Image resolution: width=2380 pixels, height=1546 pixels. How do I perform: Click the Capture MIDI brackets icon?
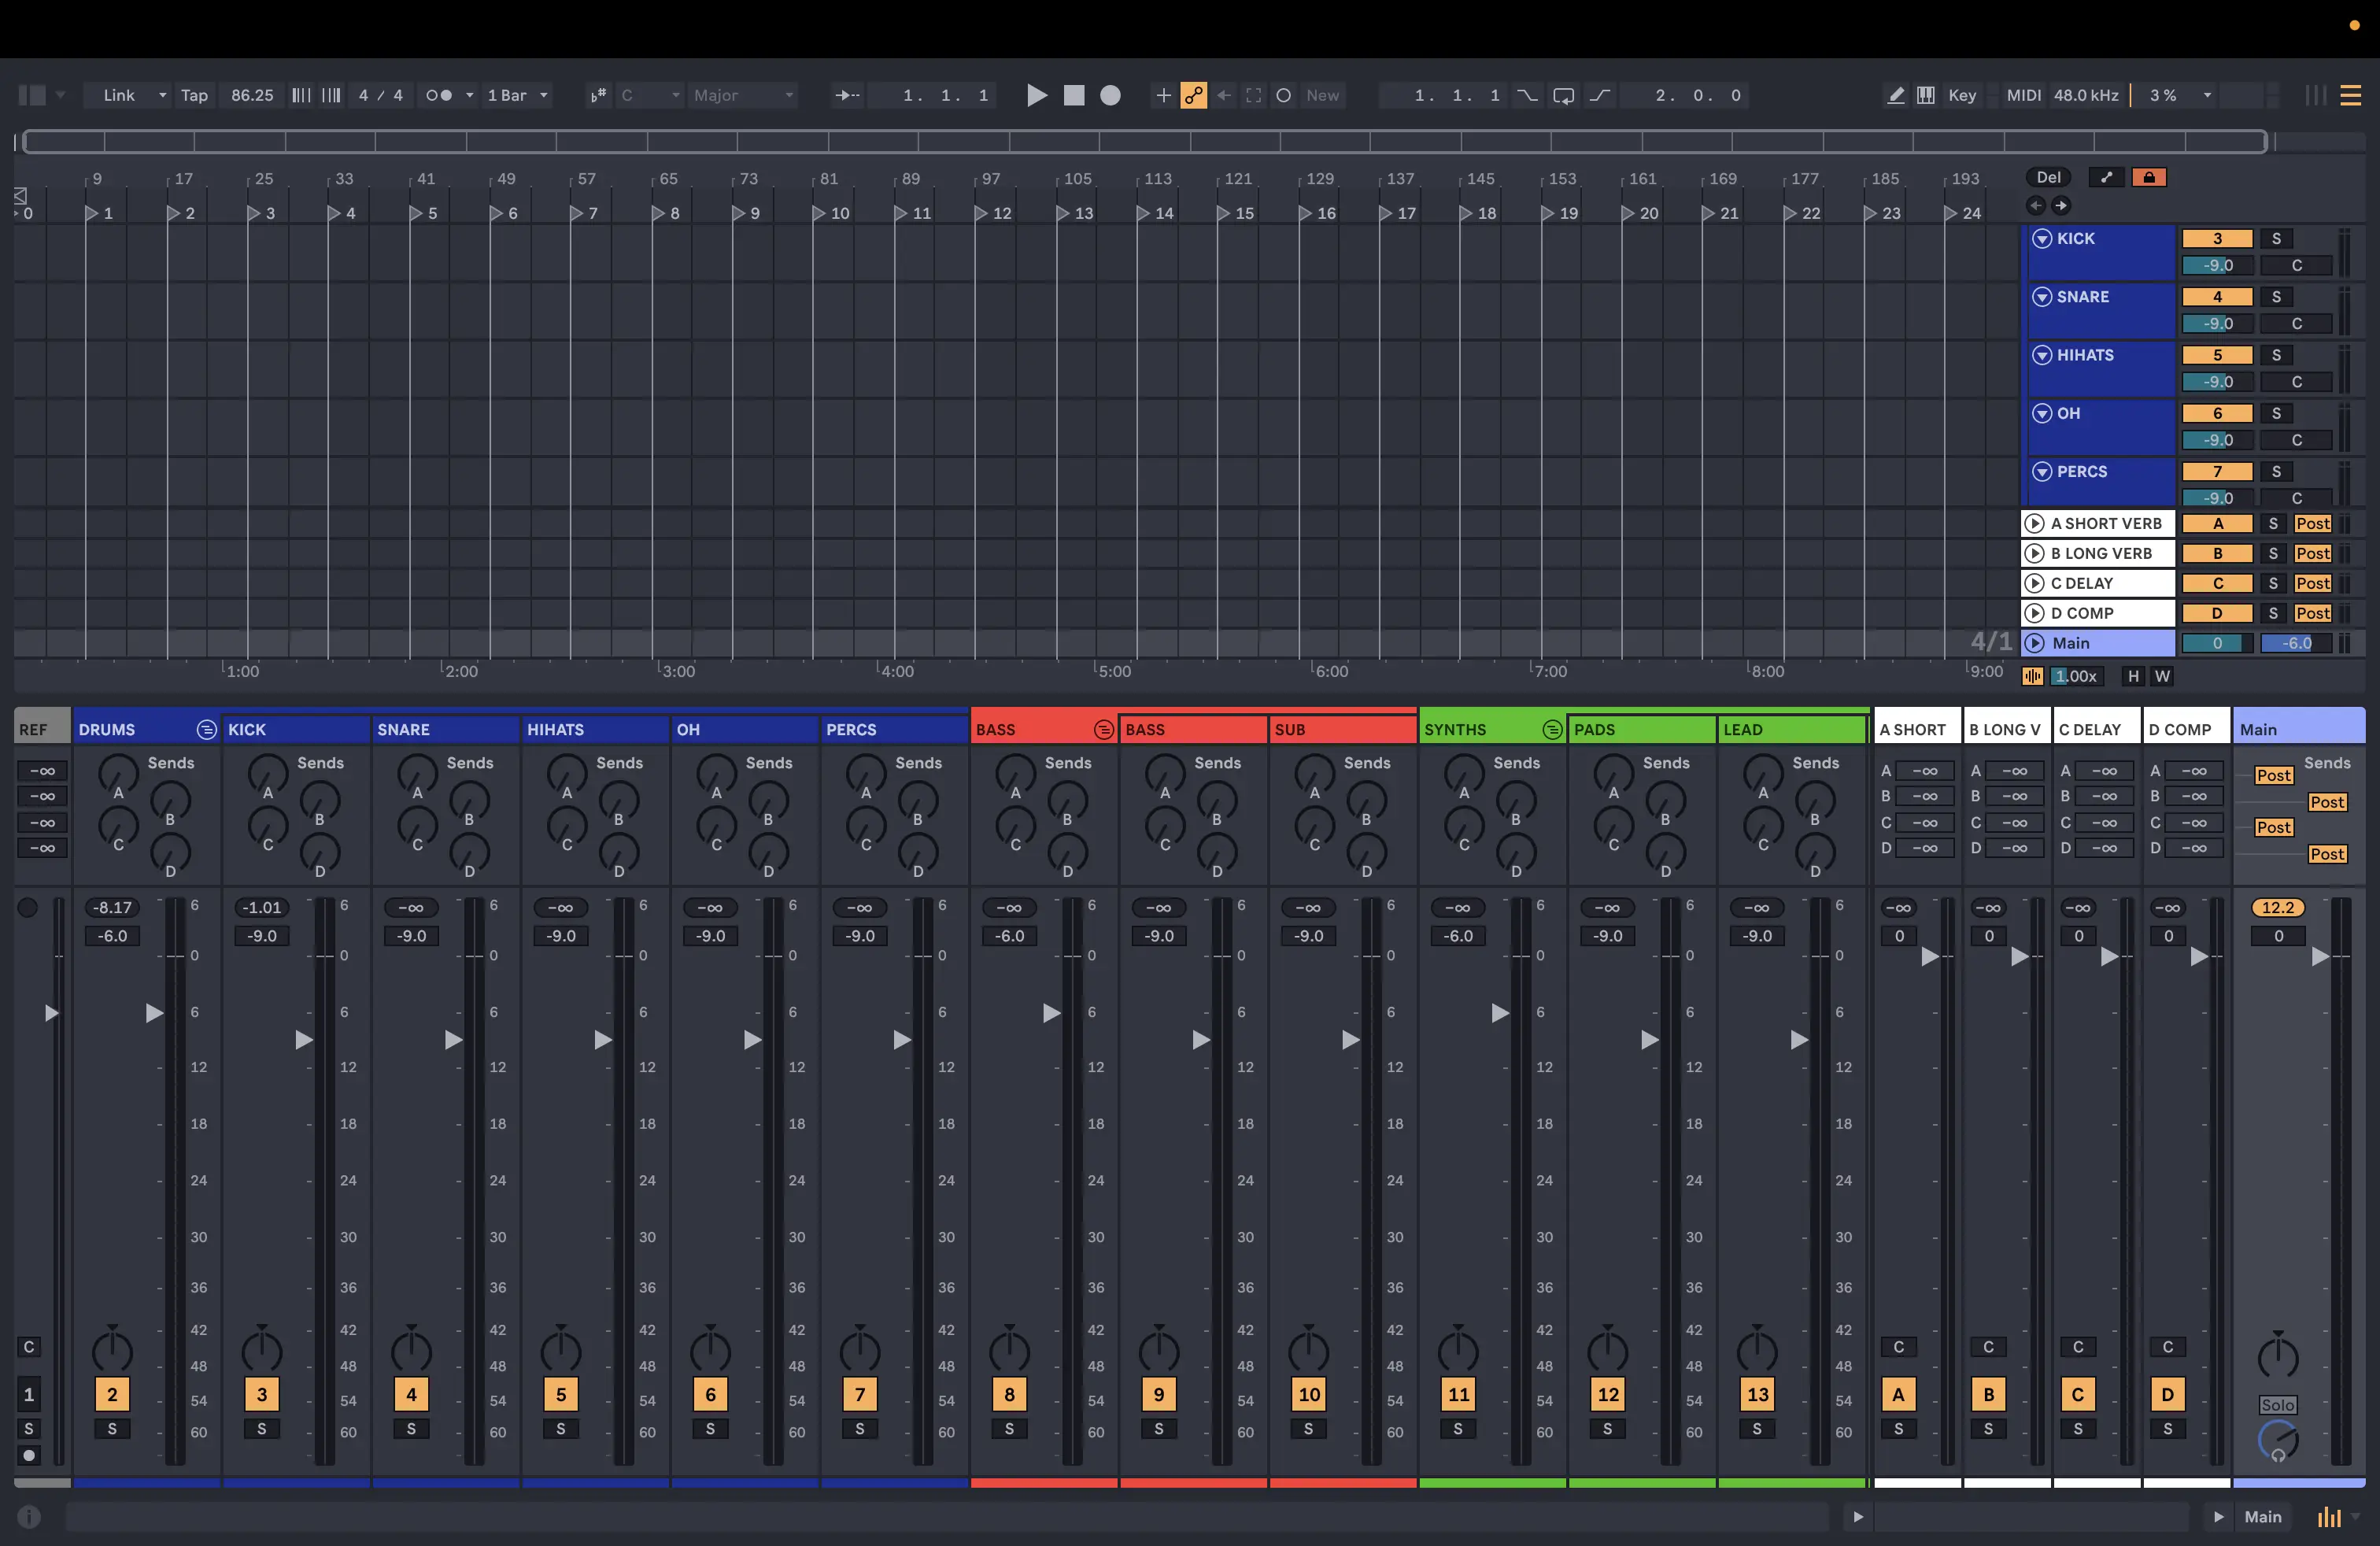[1253, 95]
